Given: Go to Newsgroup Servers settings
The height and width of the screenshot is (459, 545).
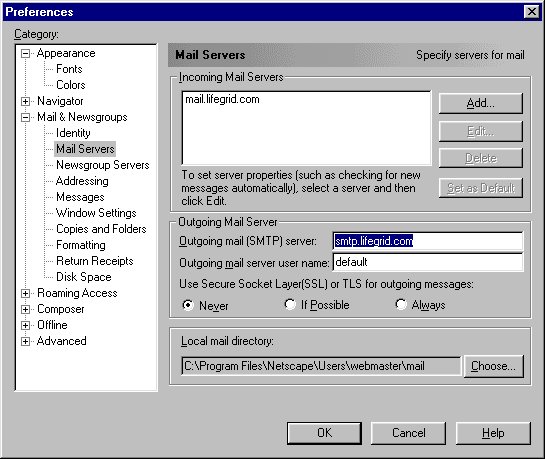Looking at the screenshot, I should click(x=103, y=165).
